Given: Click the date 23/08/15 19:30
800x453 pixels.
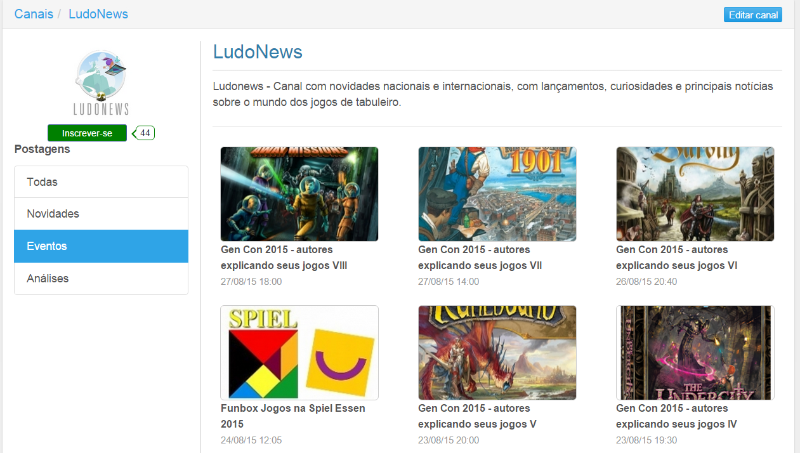Looking at the screenshot, I should pyautogui.click(x=646, y=440).
